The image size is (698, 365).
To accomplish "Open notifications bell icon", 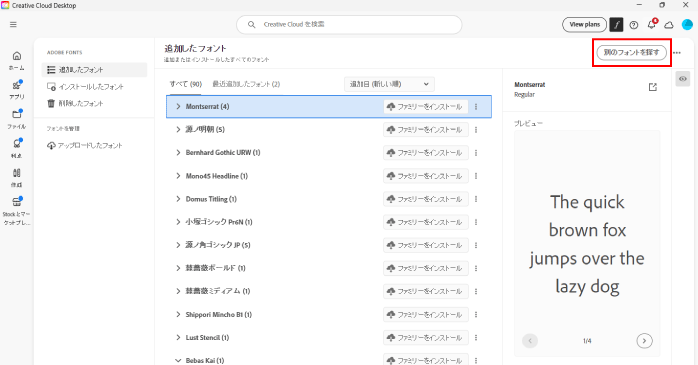I will (x=651, y=24).
